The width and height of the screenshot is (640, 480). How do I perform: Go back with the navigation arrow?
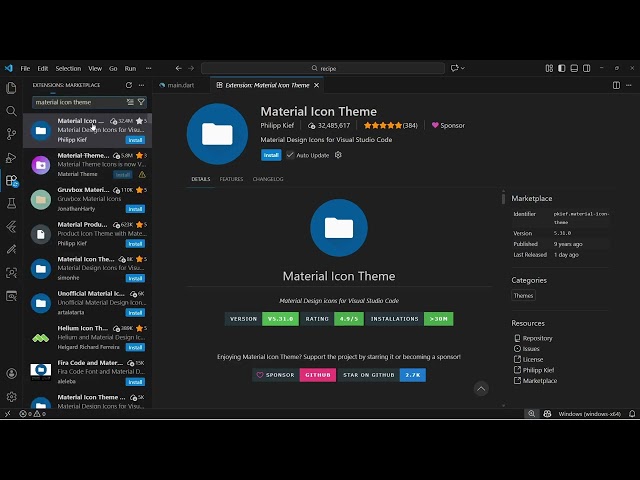(178, 68)
